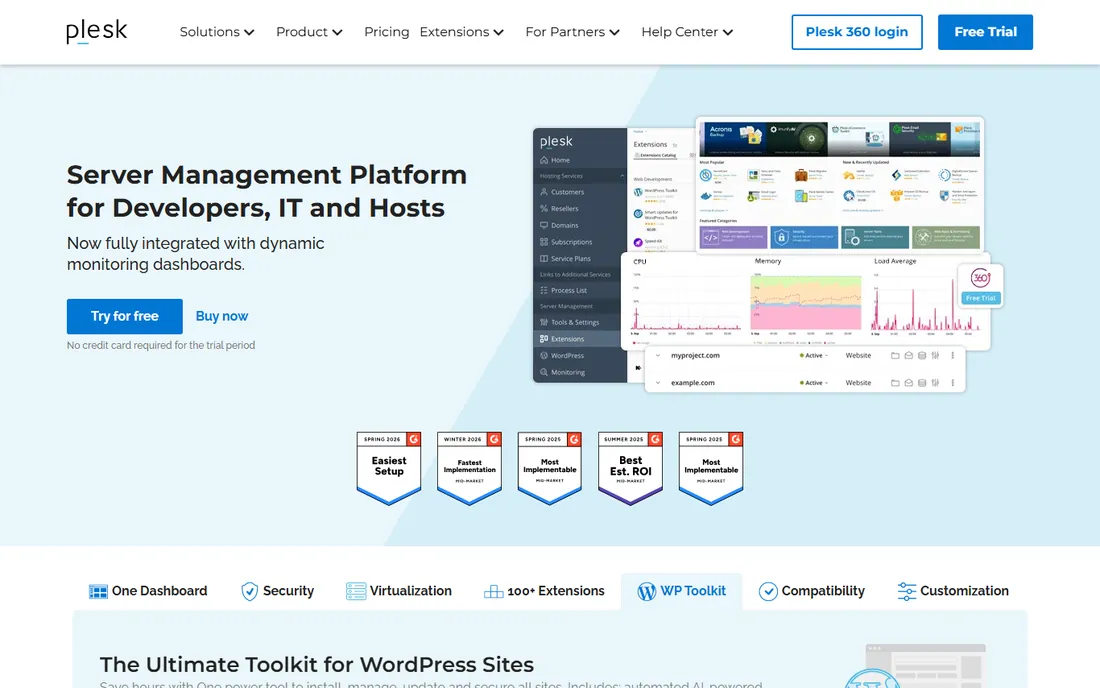
Task: Expand the example.com row chevron
Action: [x=658, y=383]
